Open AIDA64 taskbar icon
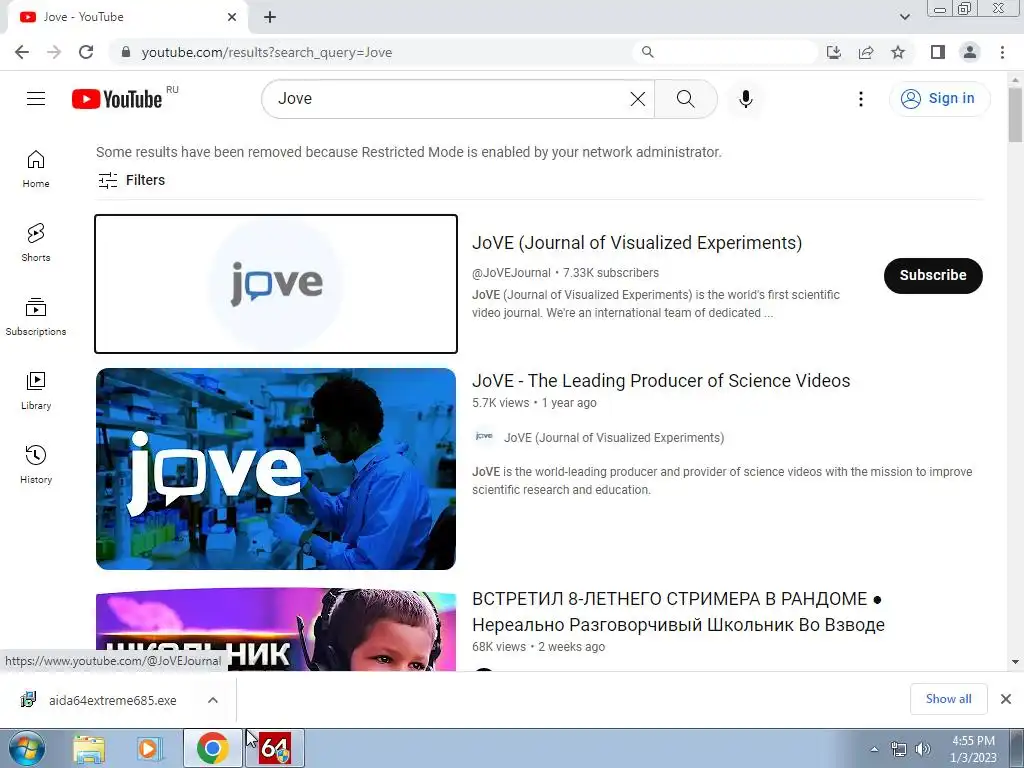The image size is (1024, 768). pyautogui.click(x=275, y=748)
